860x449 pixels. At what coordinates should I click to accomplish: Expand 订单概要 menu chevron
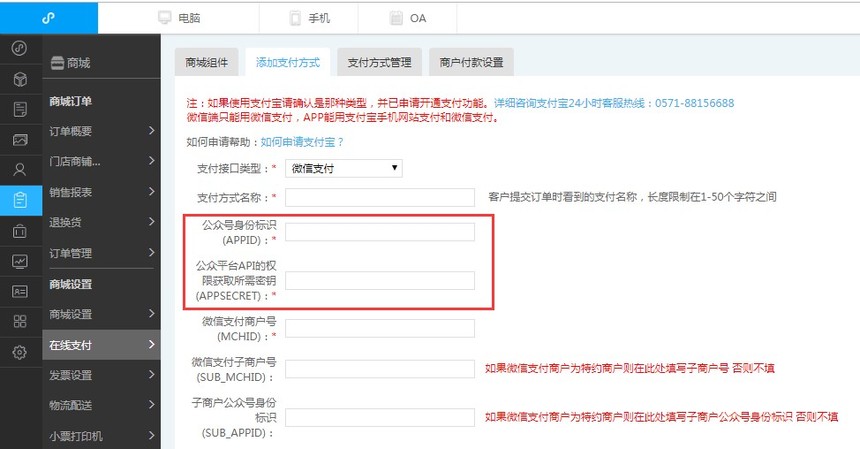(152, 130)
